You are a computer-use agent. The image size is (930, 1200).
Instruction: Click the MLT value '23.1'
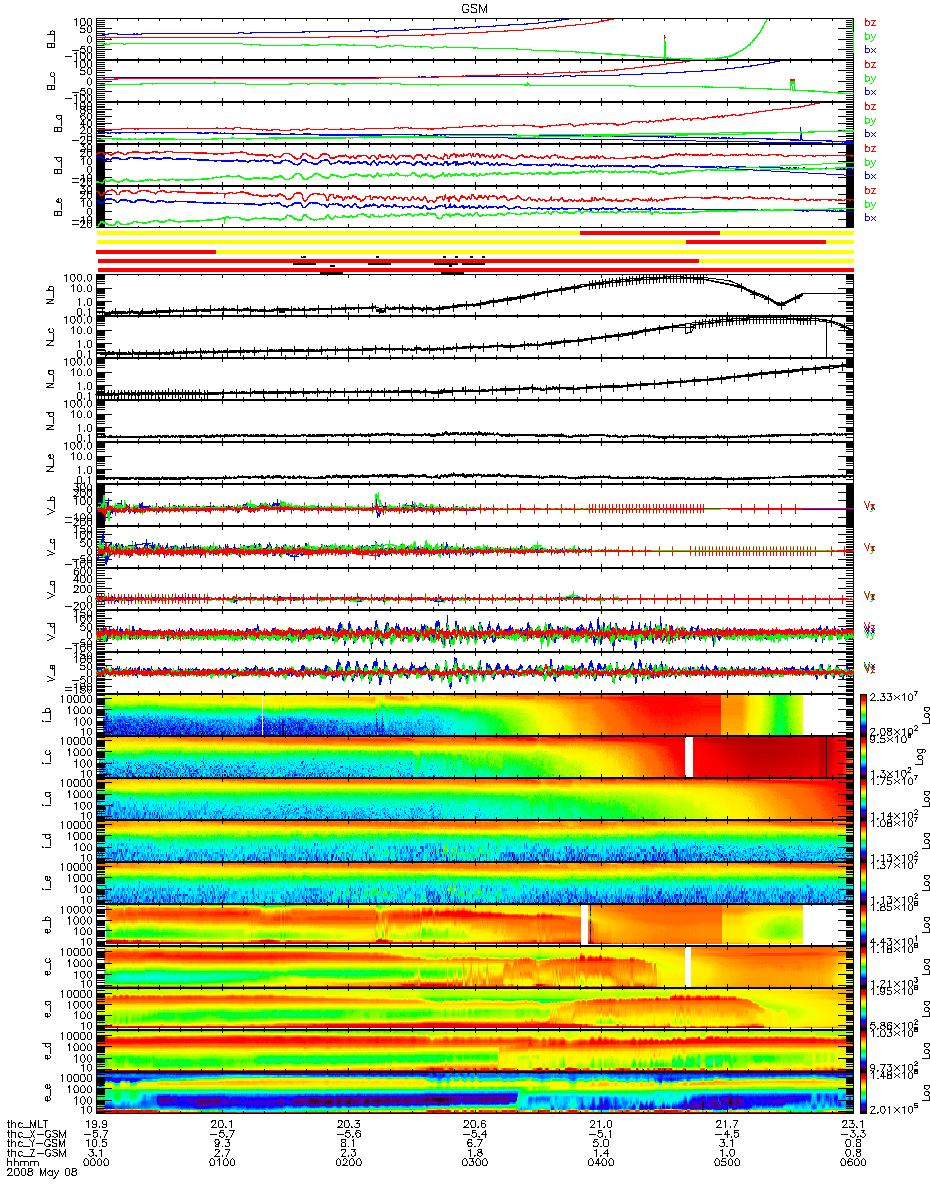(x=852, y=1126)
